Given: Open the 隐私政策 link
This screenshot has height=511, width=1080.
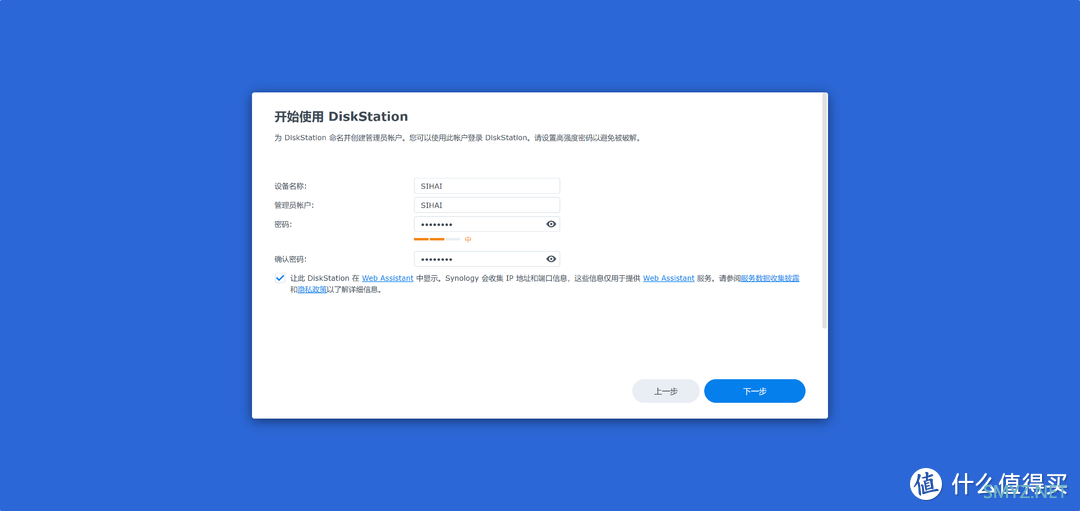Looking at the screenshot, I should click(312, 290).
